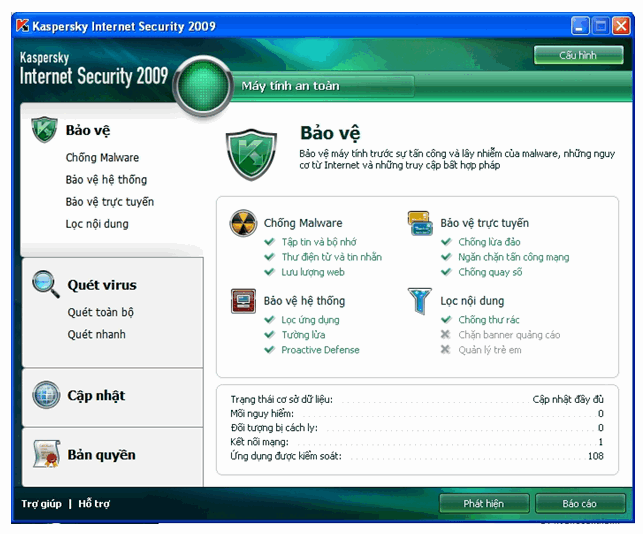Open the Quét virus sidebar section

(x=102, y=285)
